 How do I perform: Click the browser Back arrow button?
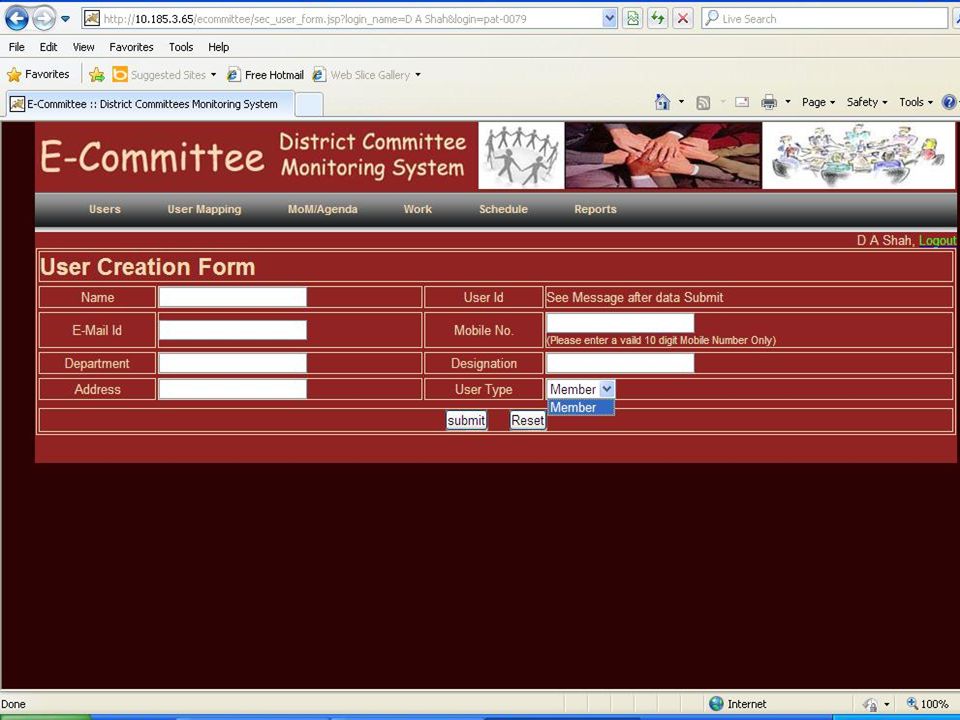click(x=17, y=19)
